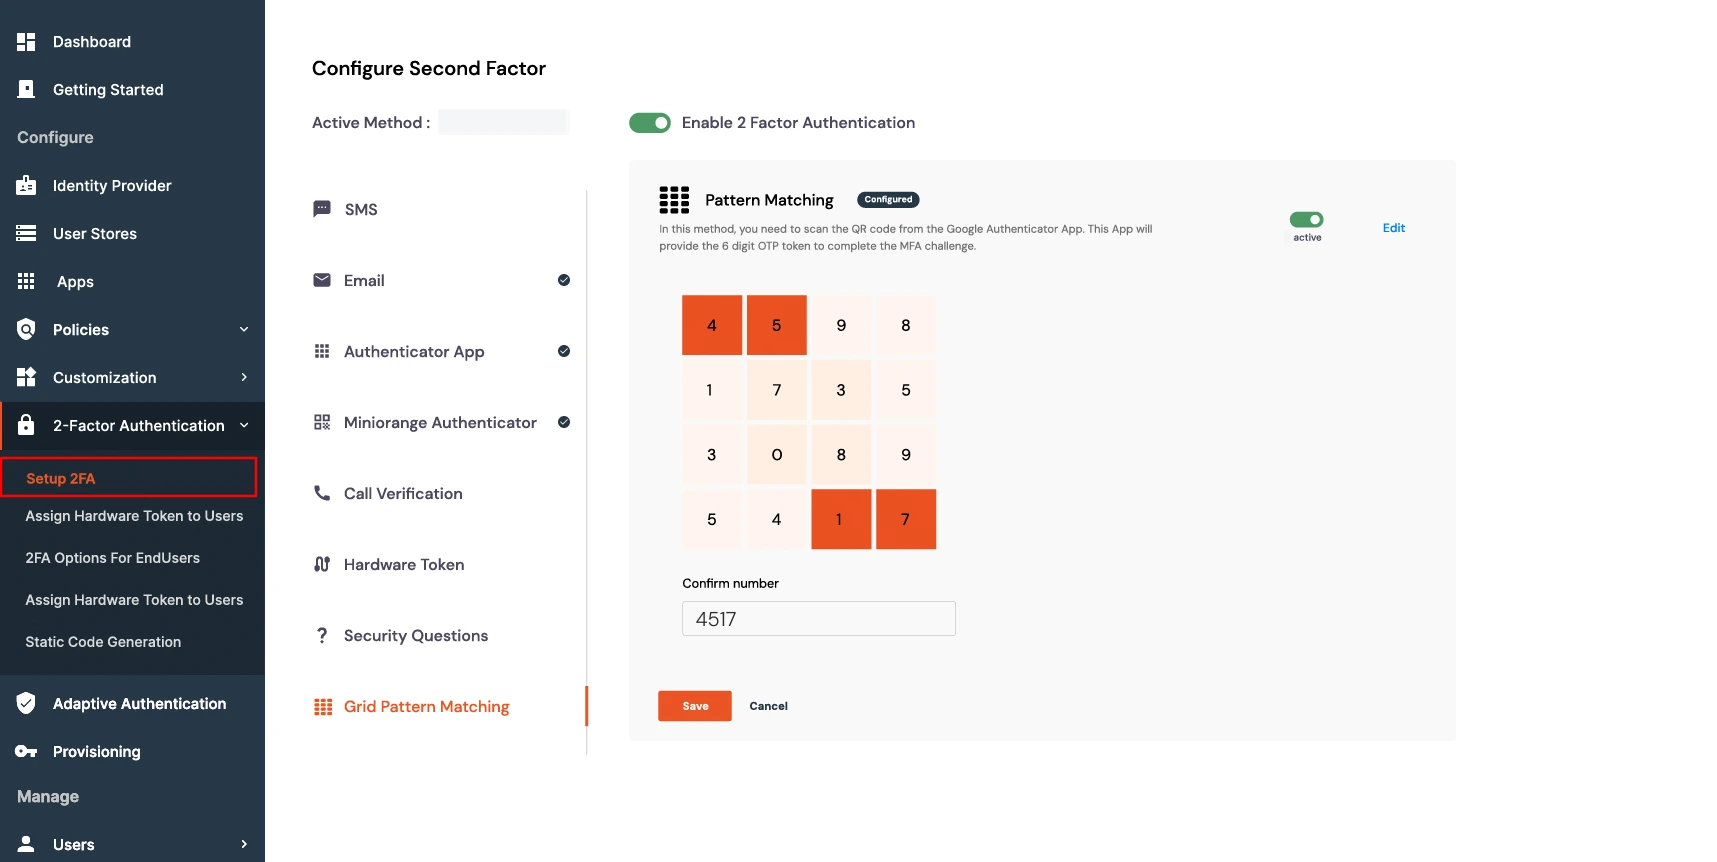
Task: Expand the Policies menu chevron
Action: (244, 329)
